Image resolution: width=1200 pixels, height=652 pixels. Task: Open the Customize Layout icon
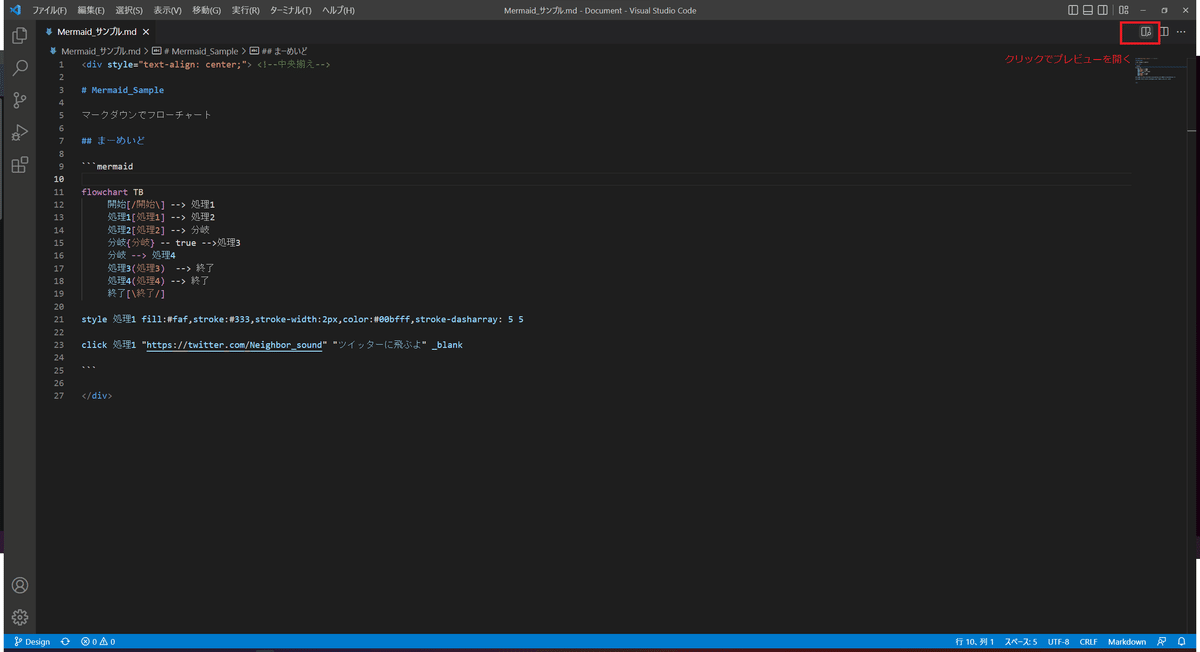point(1124,10)
